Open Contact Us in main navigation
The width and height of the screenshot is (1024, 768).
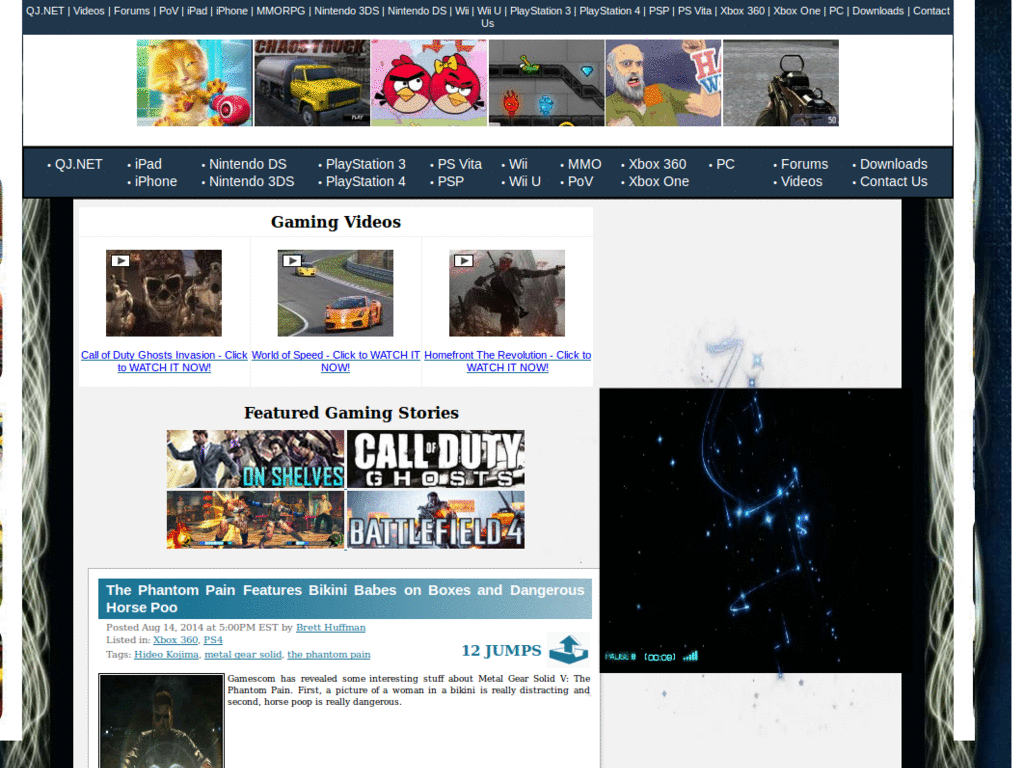pos(894,182)
